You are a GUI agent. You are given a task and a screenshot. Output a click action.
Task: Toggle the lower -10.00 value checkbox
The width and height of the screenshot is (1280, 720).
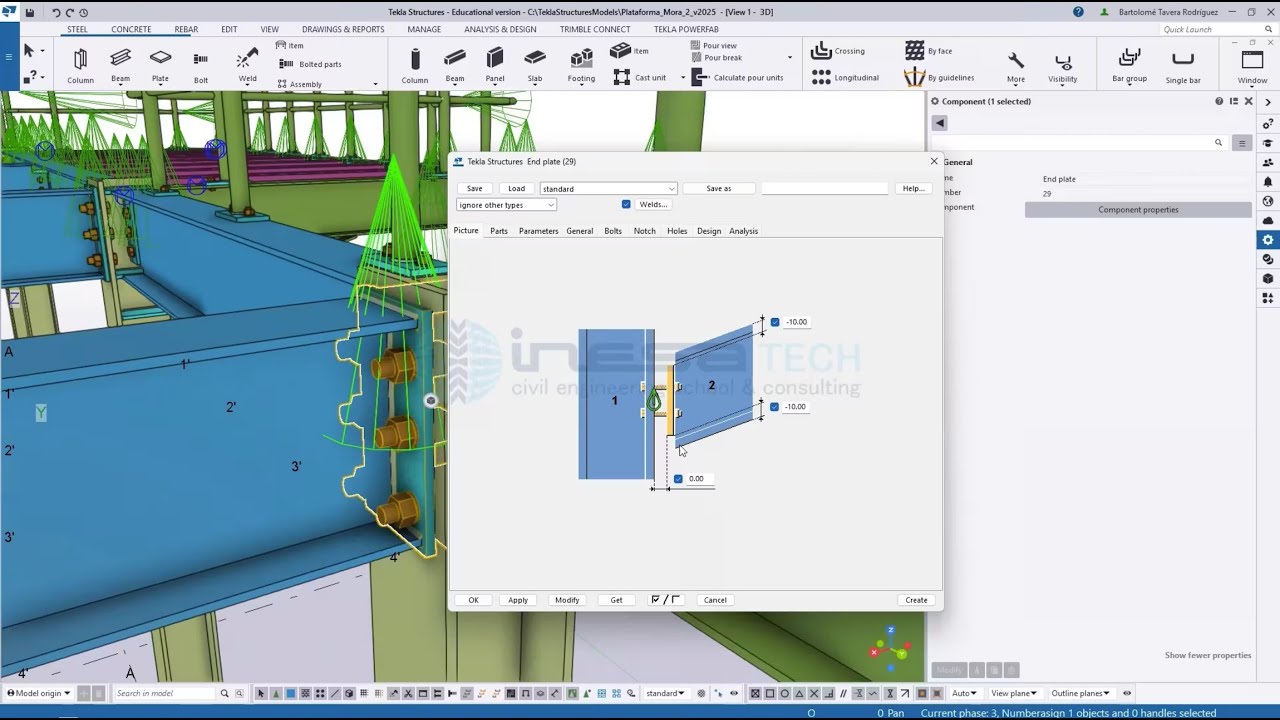pyautogui.click(x=775, y=407)
